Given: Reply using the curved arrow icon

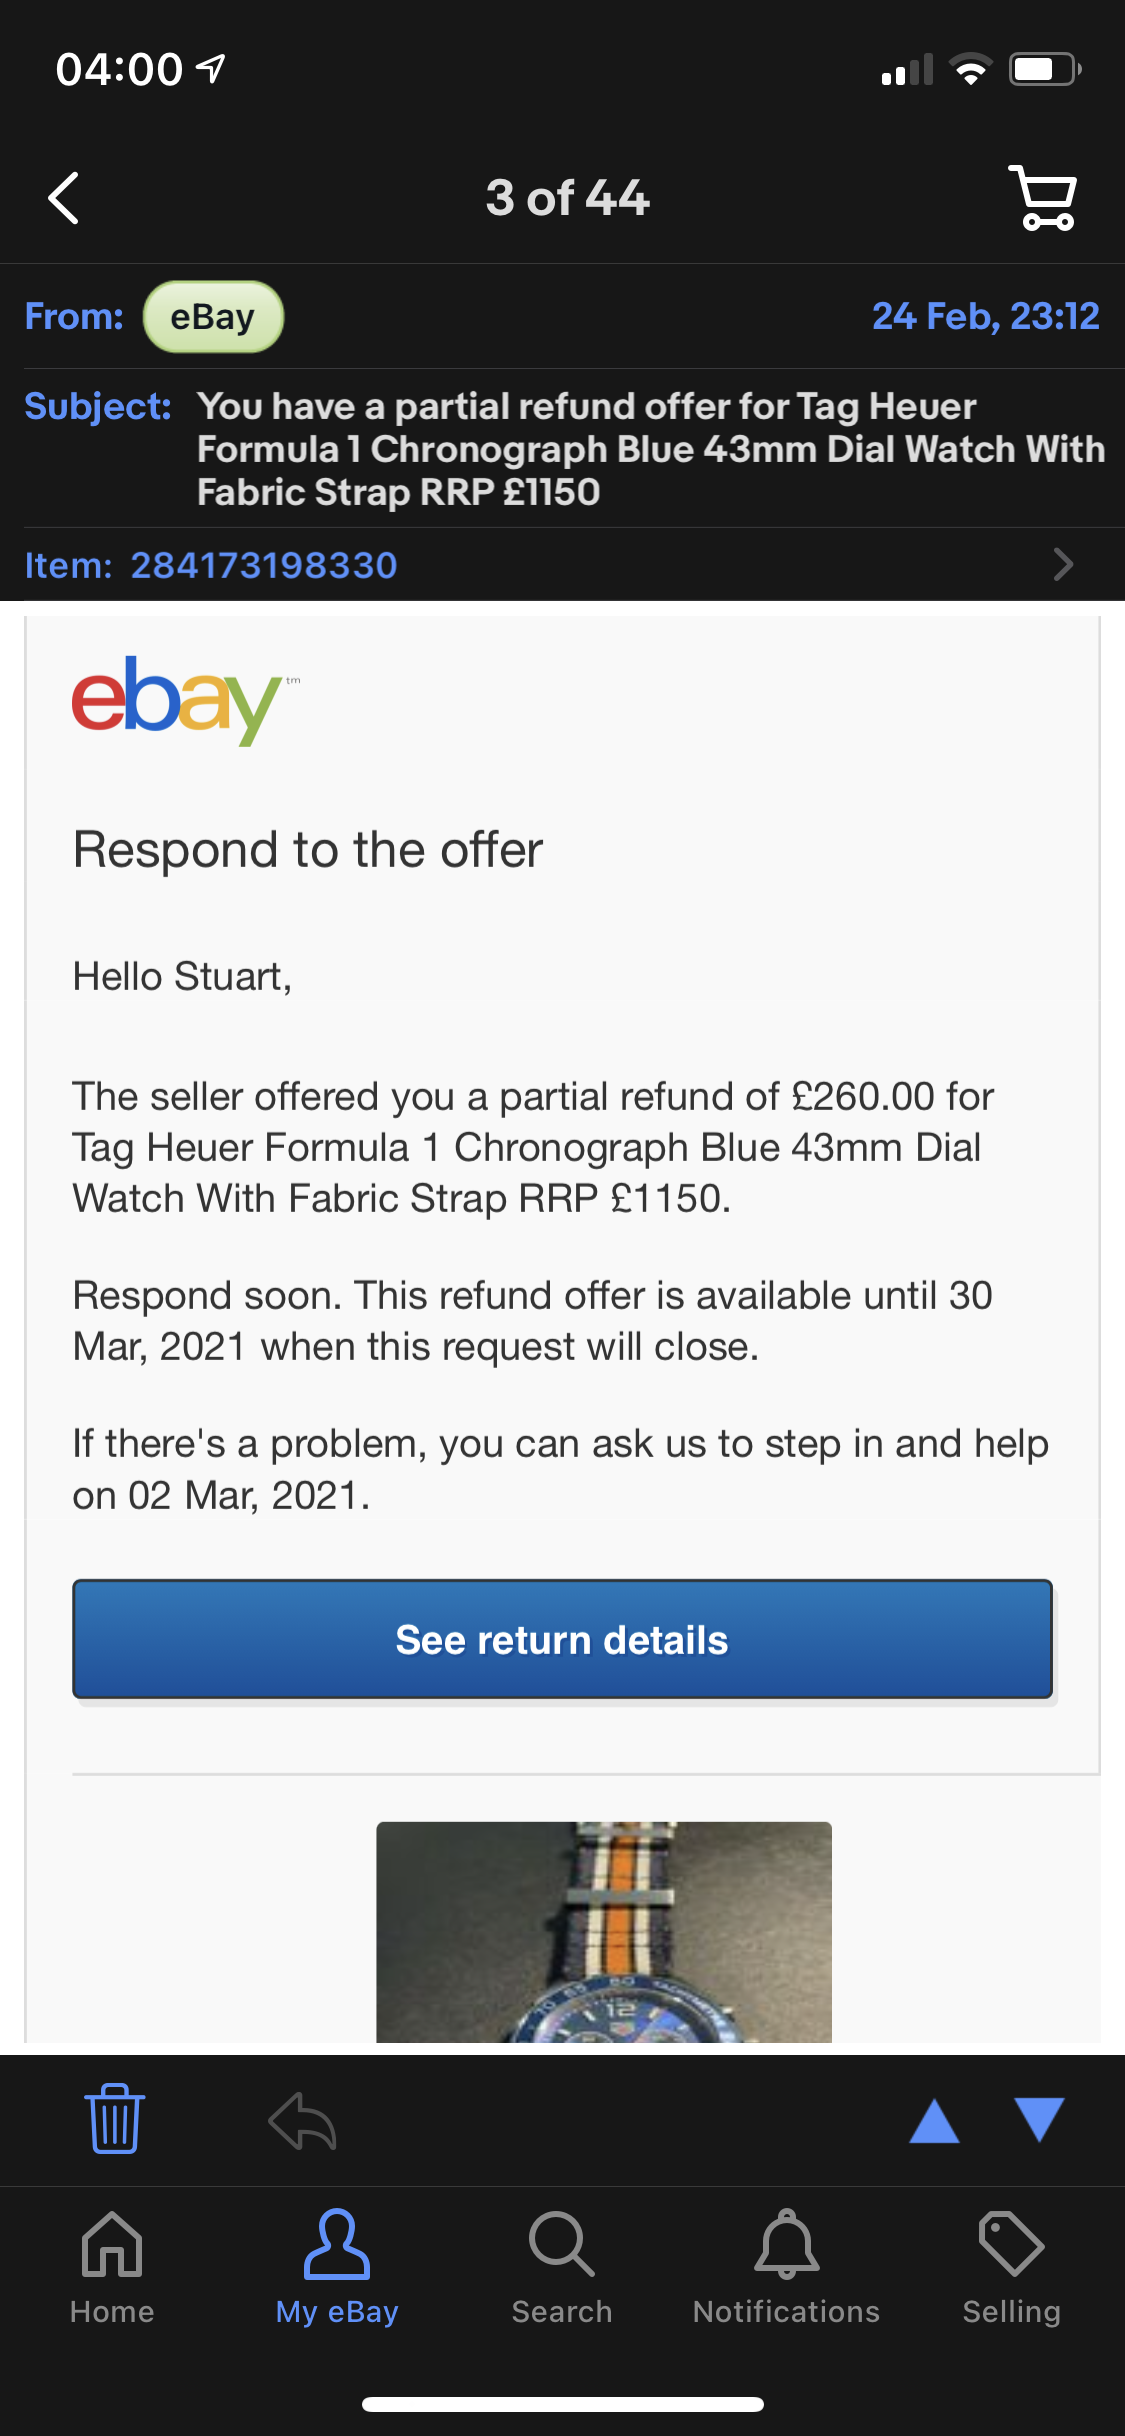Looking at the screenshot, I should (x=302, y=2121).
